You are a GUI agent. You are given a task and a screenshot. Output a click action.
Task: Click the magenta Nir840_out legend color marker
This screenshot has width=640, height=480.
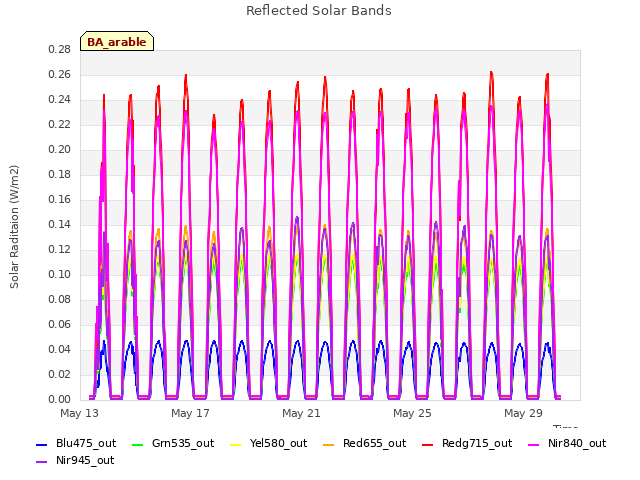(x=533, y=444)
